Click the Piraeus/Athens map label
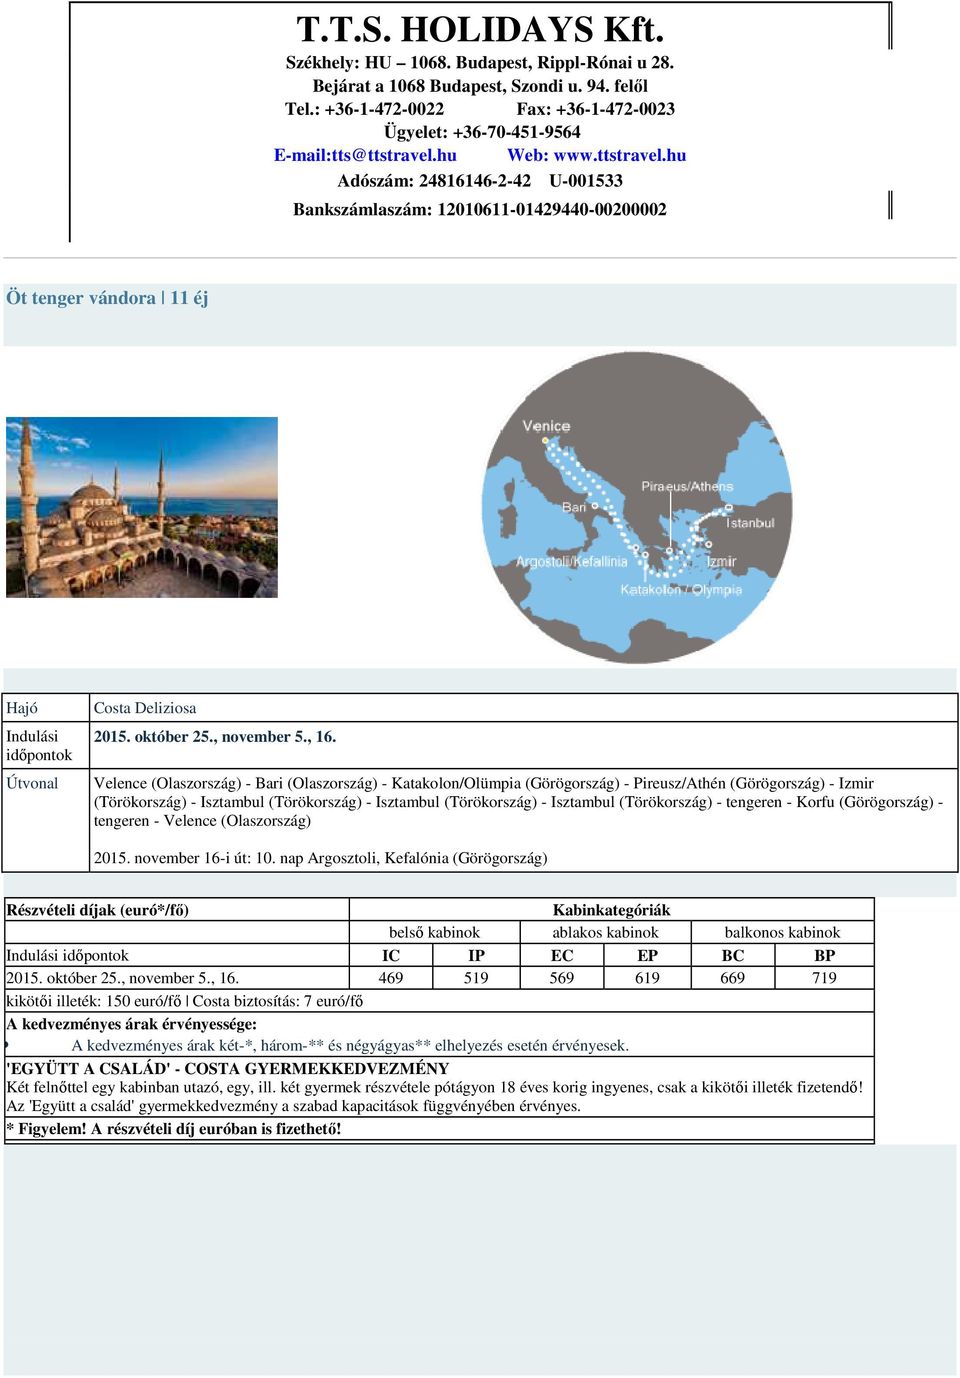 (x=687, y=486)
